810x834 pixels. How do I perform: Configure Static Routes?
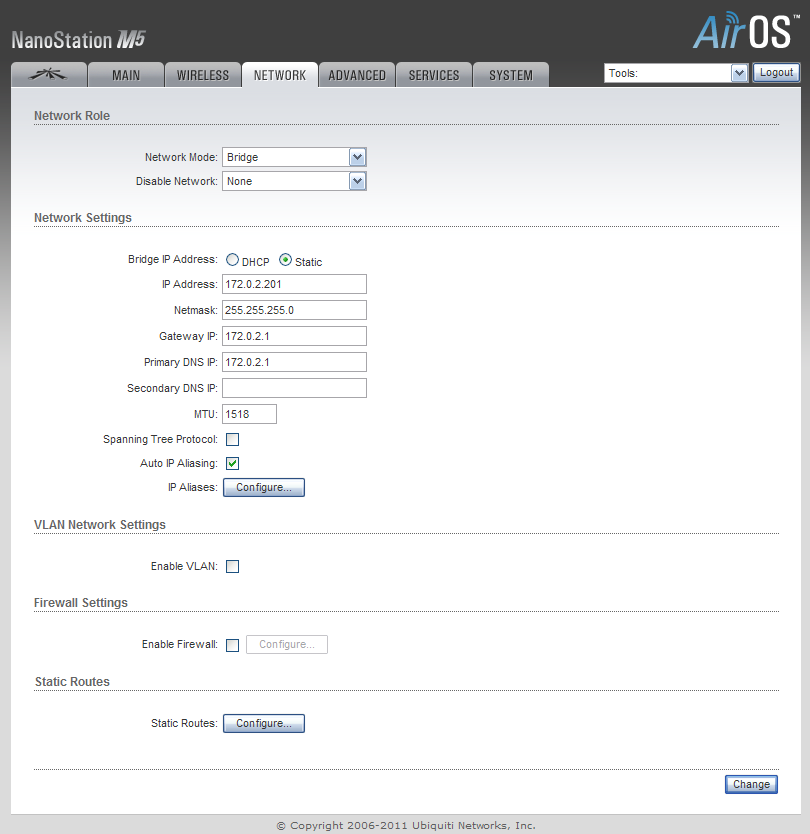(x=264, y=723)
